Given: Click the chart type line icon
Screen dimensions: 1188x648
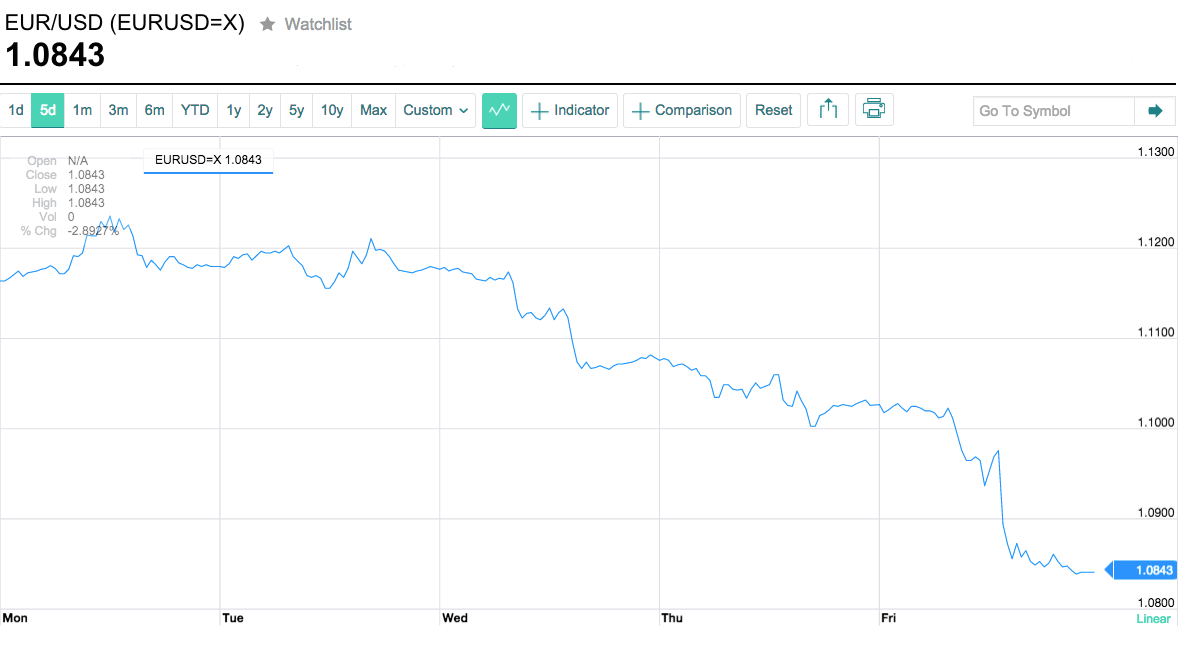Looking at the screenshot, I should click(x=499, y=111).
